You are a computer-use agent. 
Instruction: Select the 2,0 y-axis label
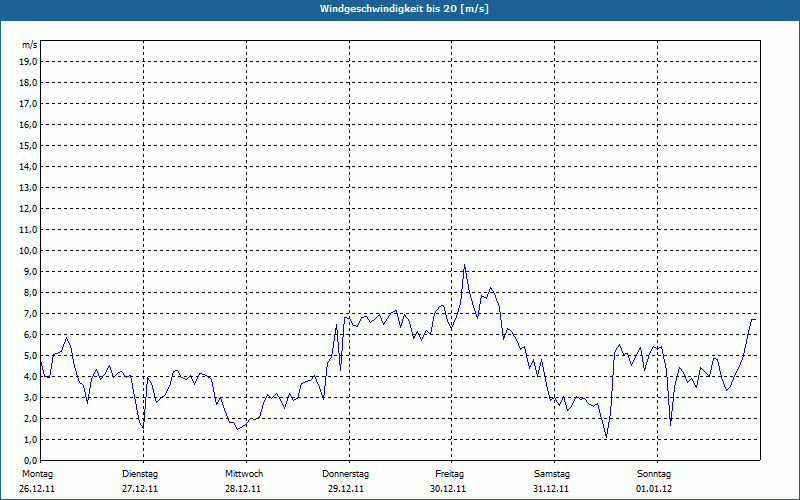30,418
